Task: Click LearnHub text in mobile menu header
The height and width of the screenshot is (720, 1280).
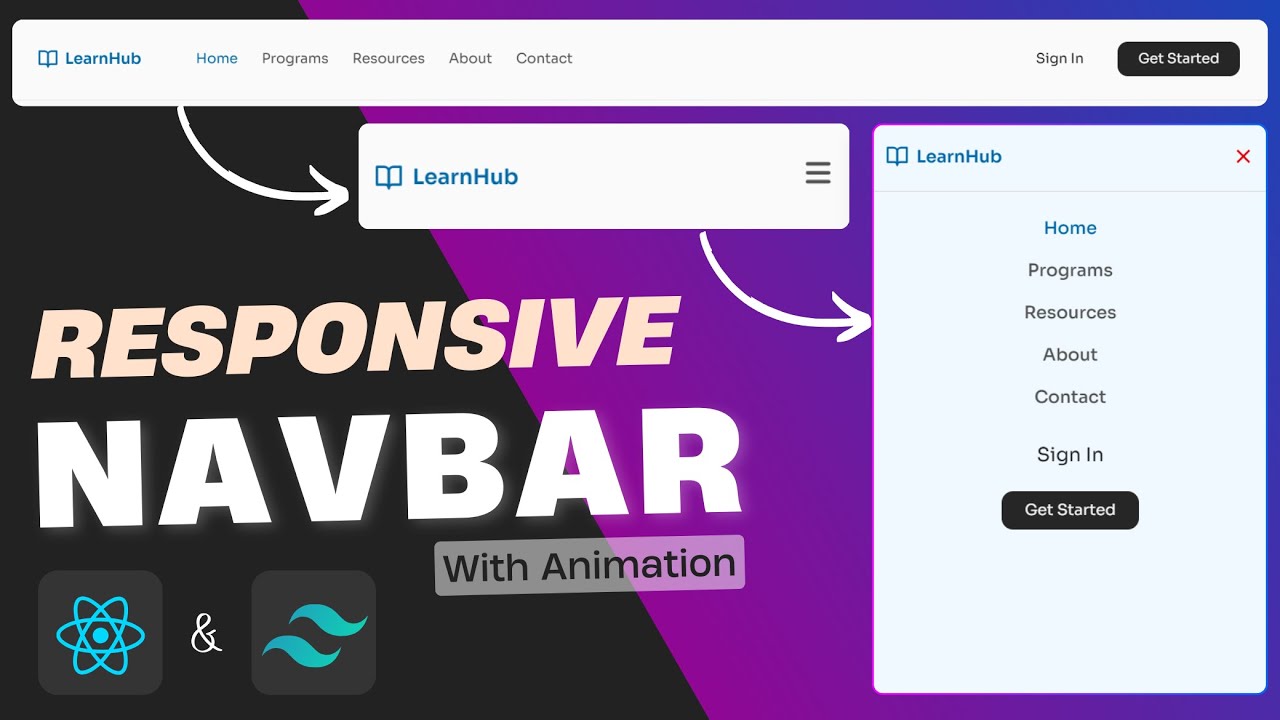Action: click(x=959, y=156)
